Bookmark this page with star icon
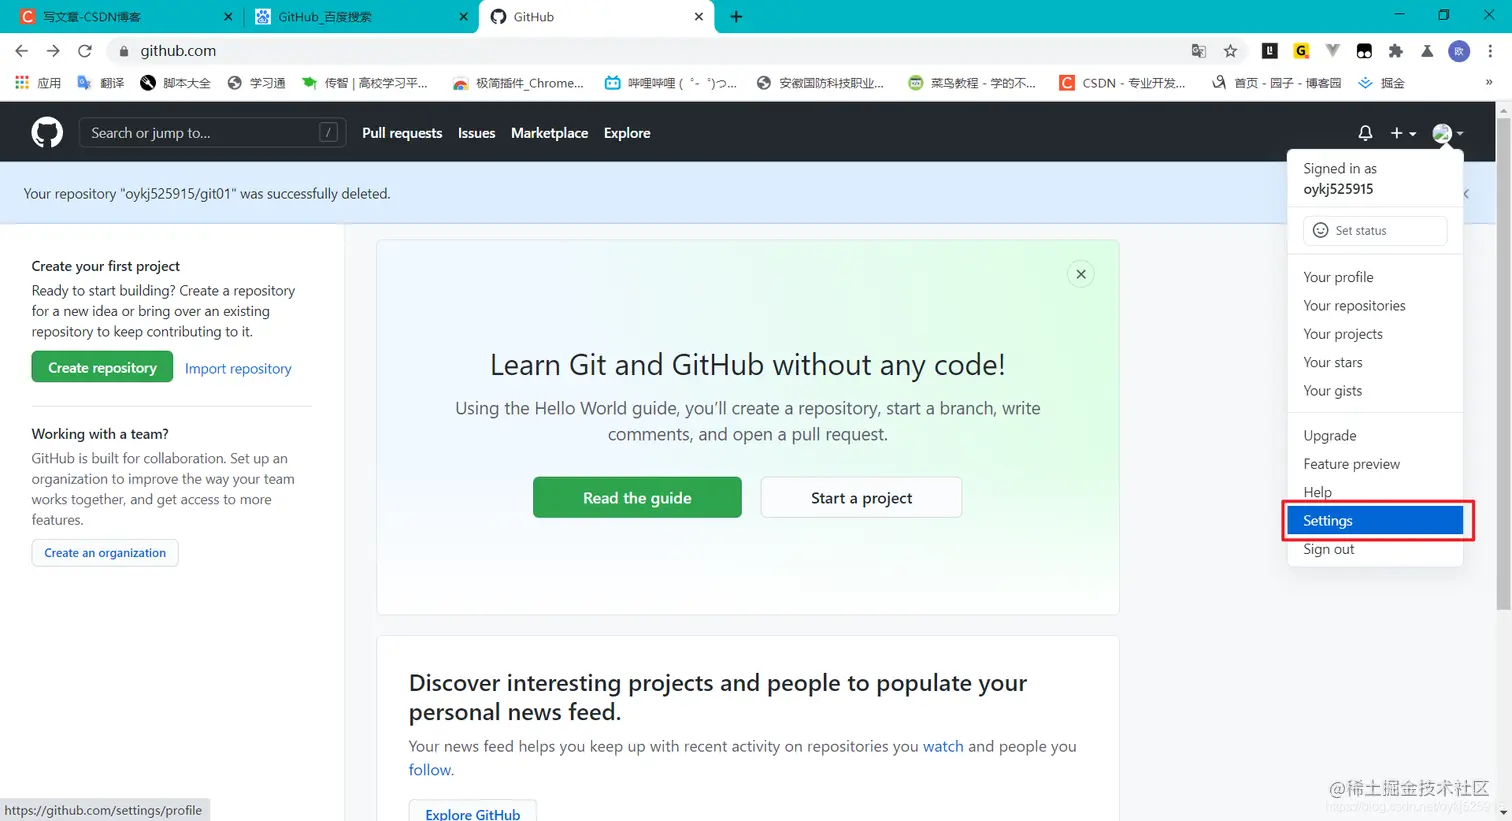Screen dimensions: 1512x821 [1230, 51]
